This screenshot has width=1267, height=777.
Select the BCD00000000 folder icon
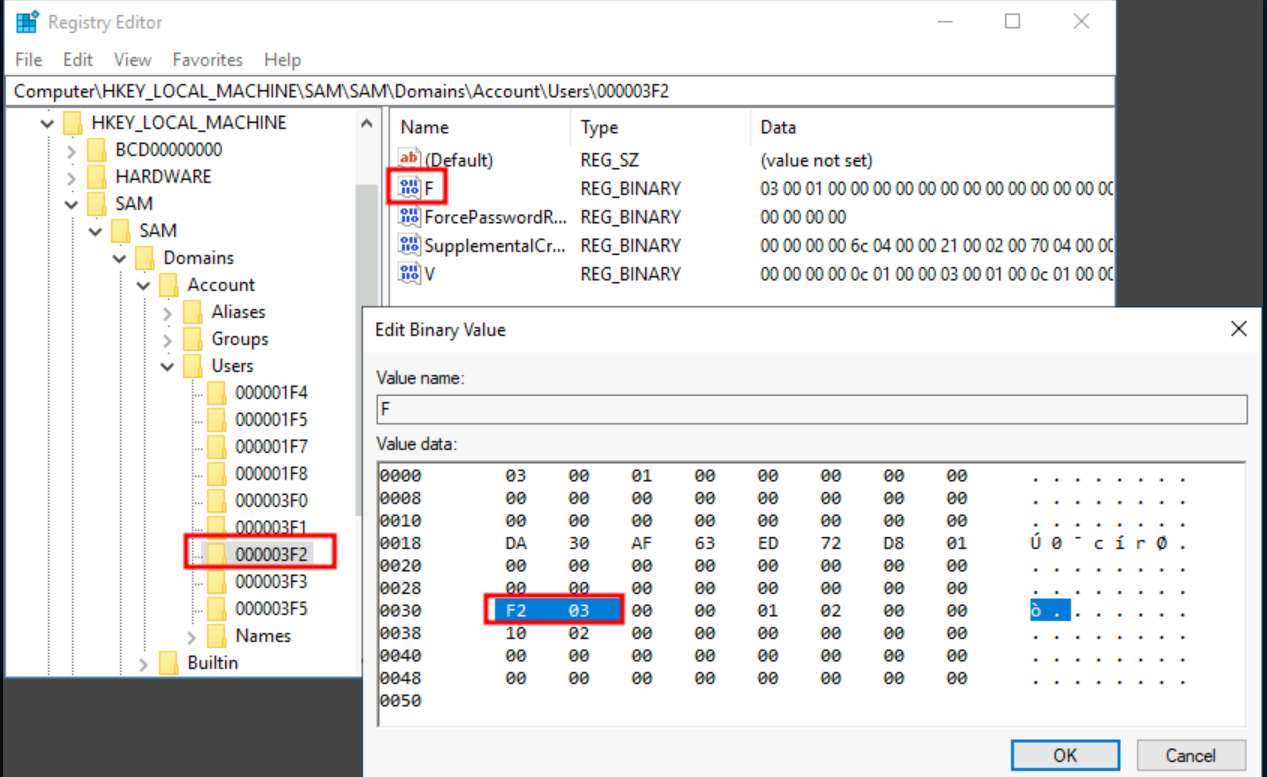tap(96, 150)
